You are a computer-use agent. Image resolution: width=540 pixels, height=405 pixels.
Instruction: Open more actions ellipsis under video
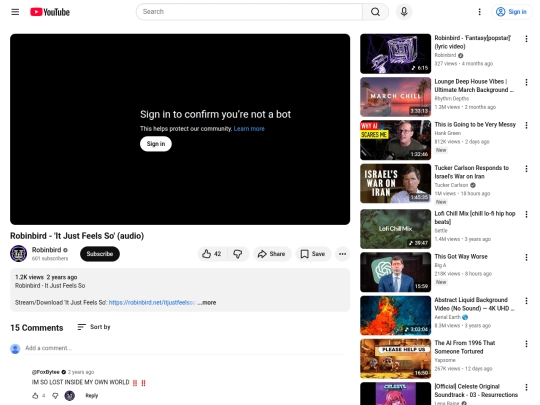pyautogui.click(x=342, y=254)
